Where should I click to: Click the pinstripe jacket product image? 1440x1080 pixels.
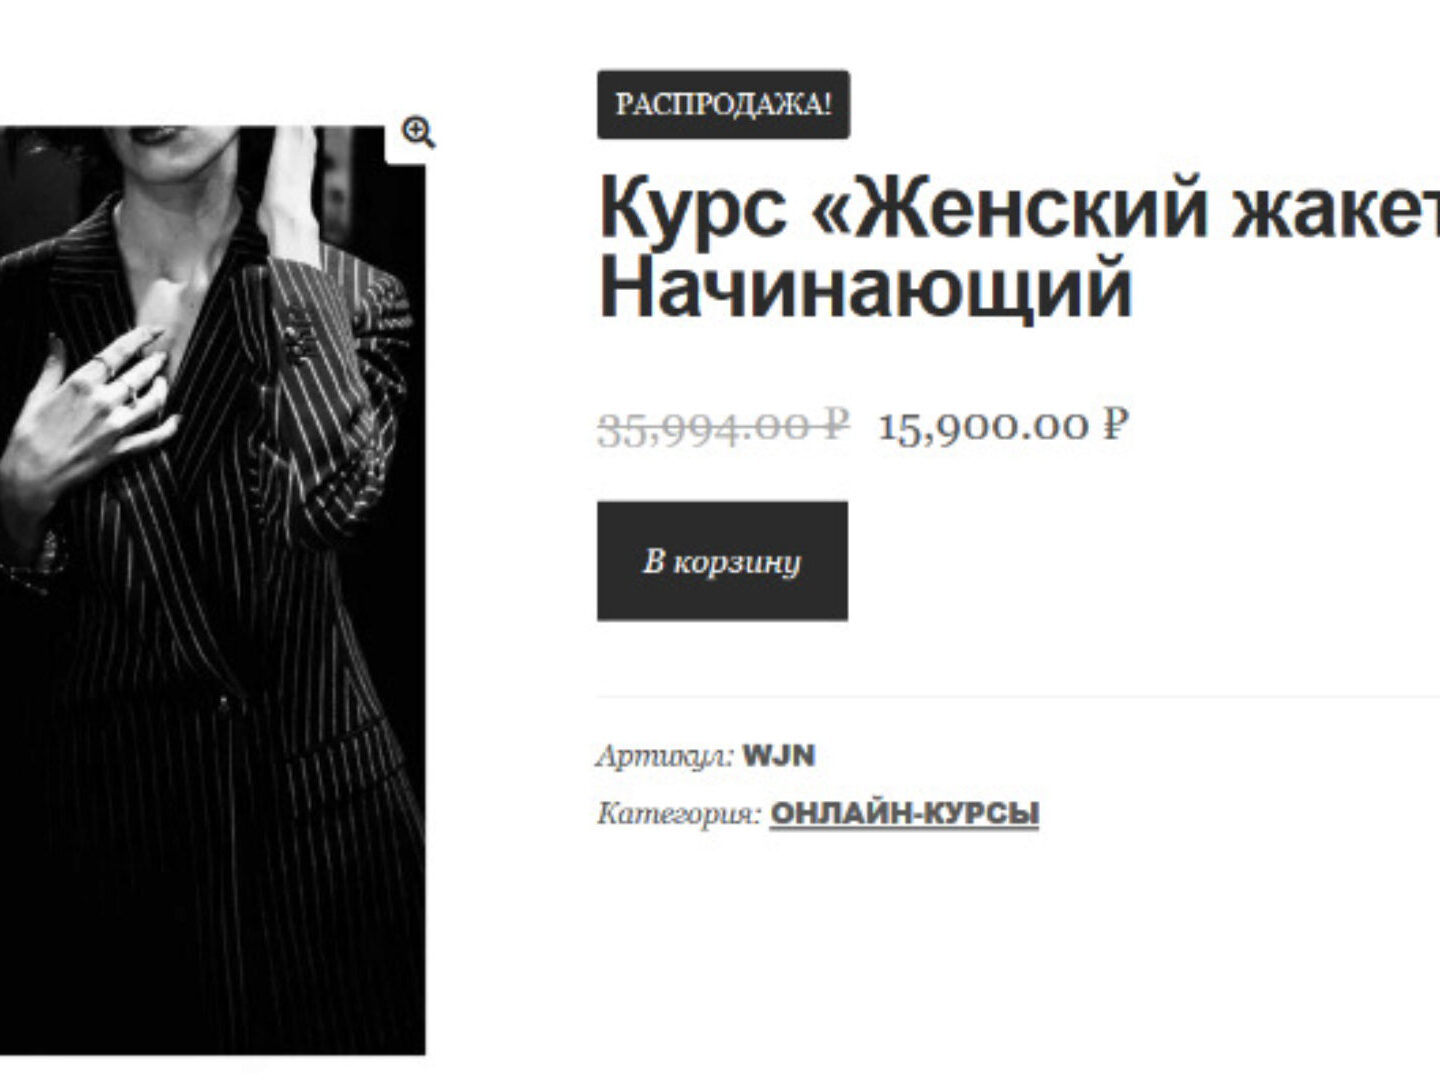pos(212,590)
